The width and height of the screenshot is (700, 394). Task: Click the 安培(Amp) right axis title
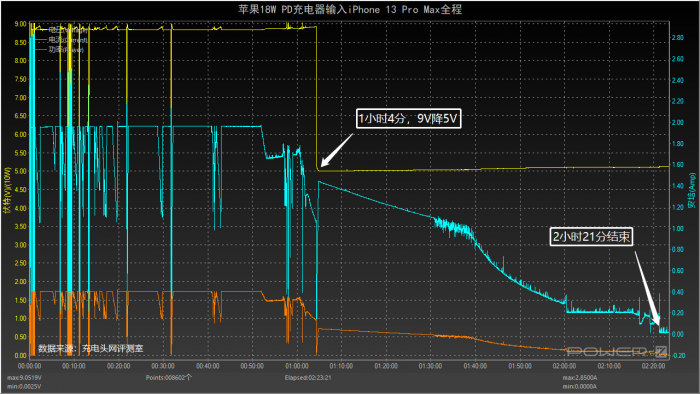[692, 191]
